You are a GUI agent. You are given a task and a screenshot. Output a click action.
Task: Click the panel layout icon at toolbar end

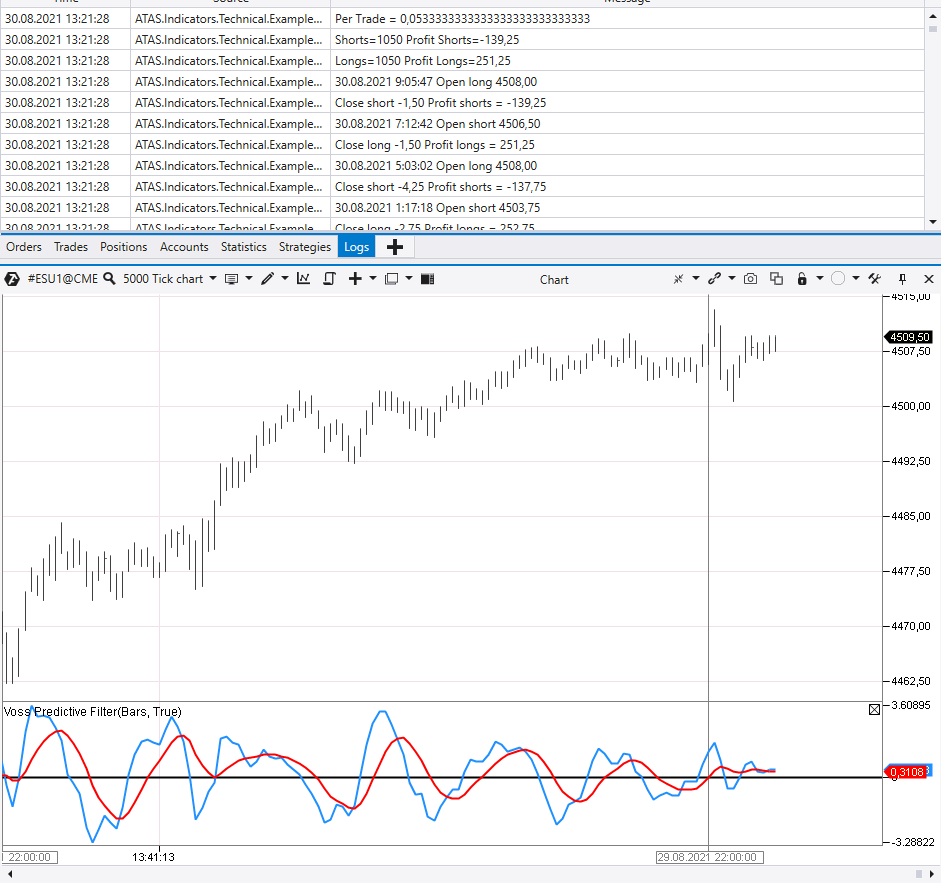(428, 279)
